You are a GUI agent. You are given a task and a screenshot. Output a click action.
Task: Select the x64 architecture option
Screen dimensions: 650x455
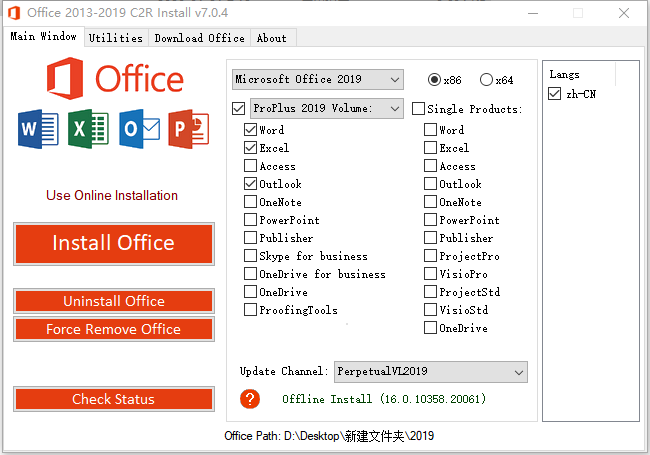click(486, 80)
